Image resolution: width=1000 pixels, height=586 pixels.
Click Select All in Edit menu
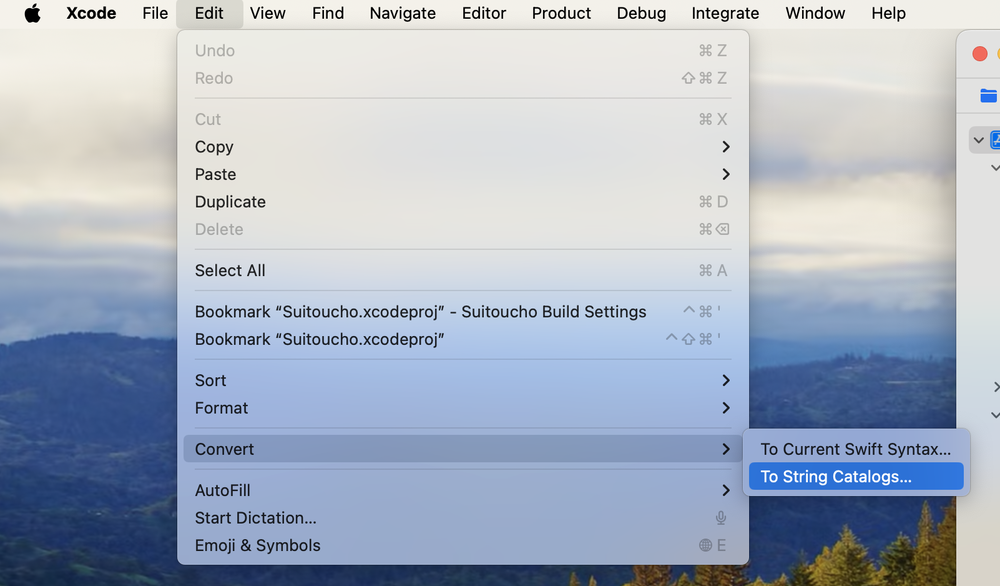click(x=231, y=270)
